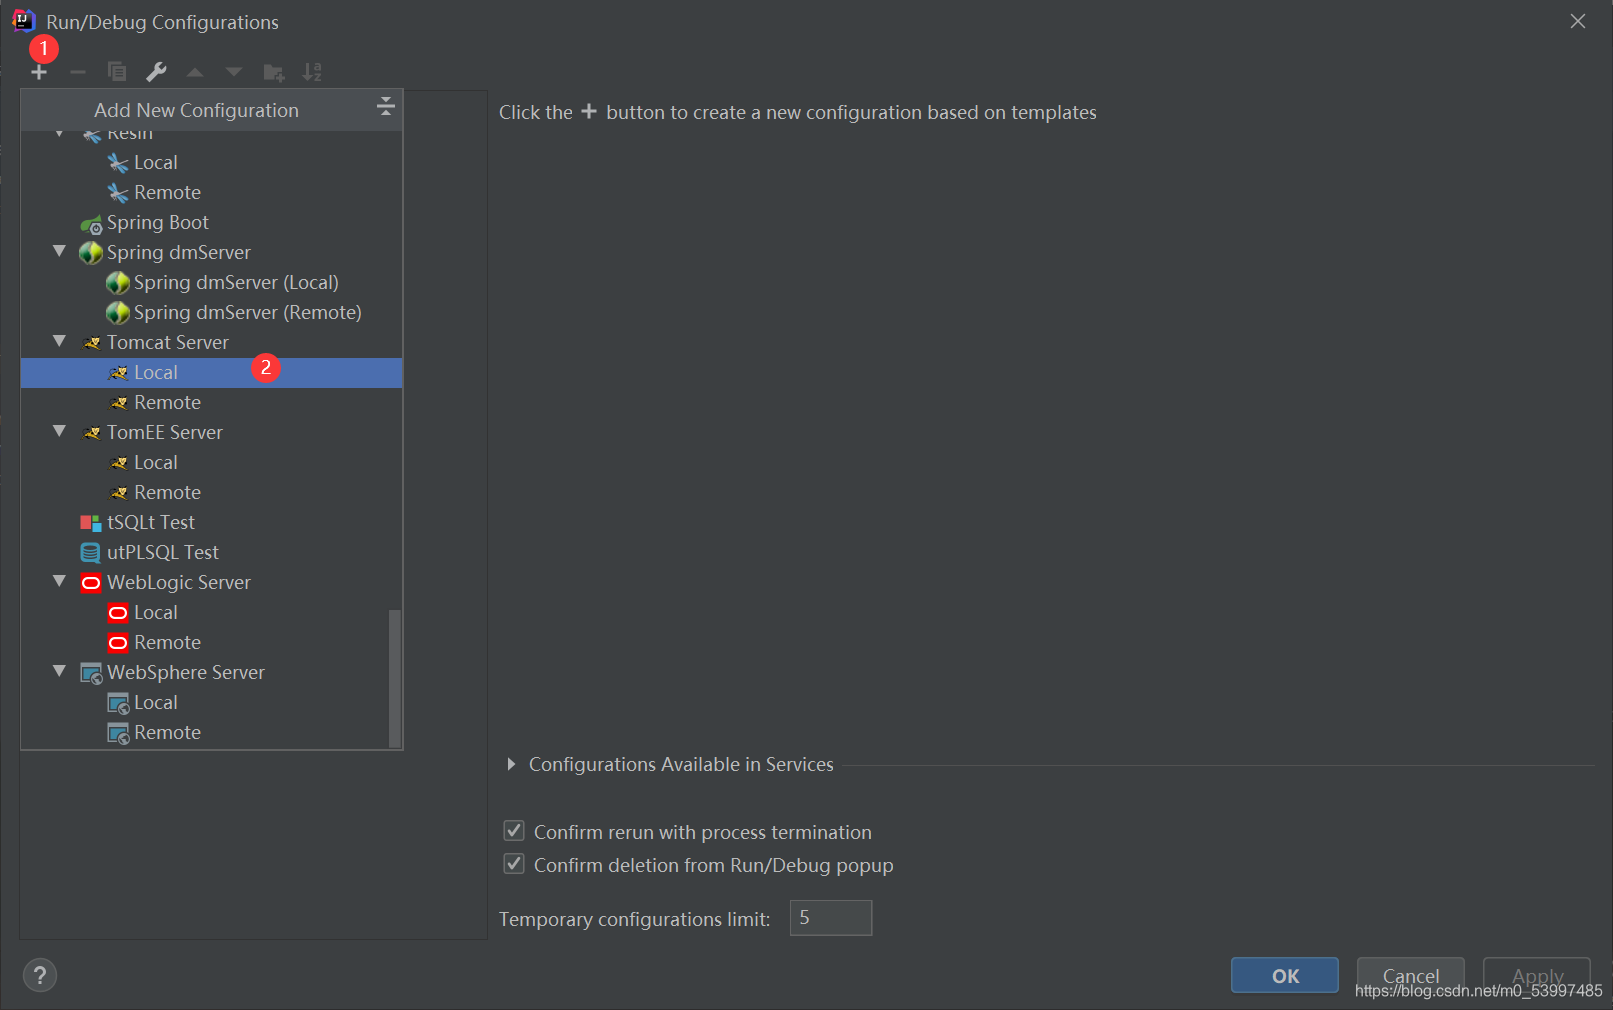
Task: Click the Temporary configurations limit field
Action: [831, 918]
